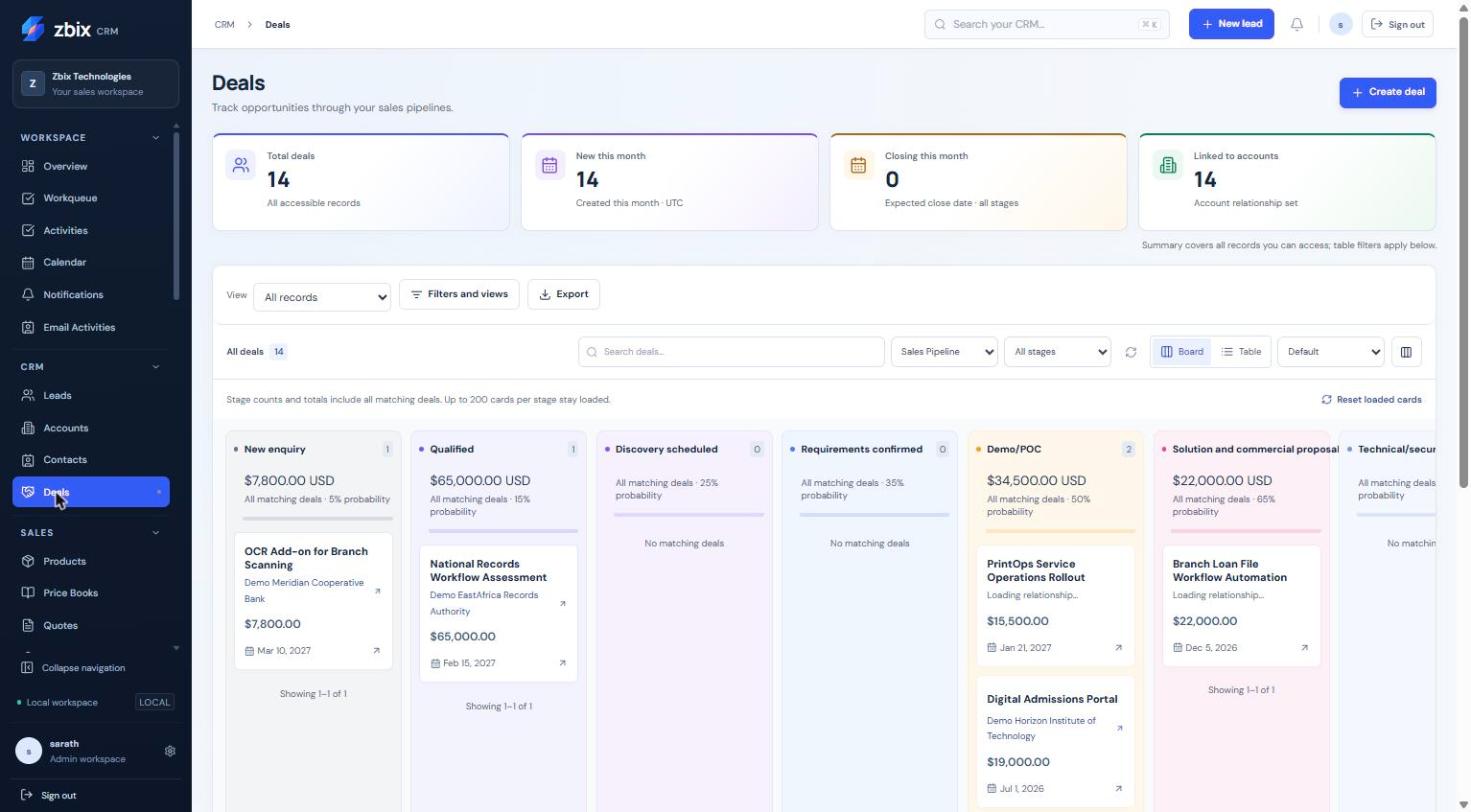
Task: Open the user avatar in top bar
Action: [x=1341, y=24]
